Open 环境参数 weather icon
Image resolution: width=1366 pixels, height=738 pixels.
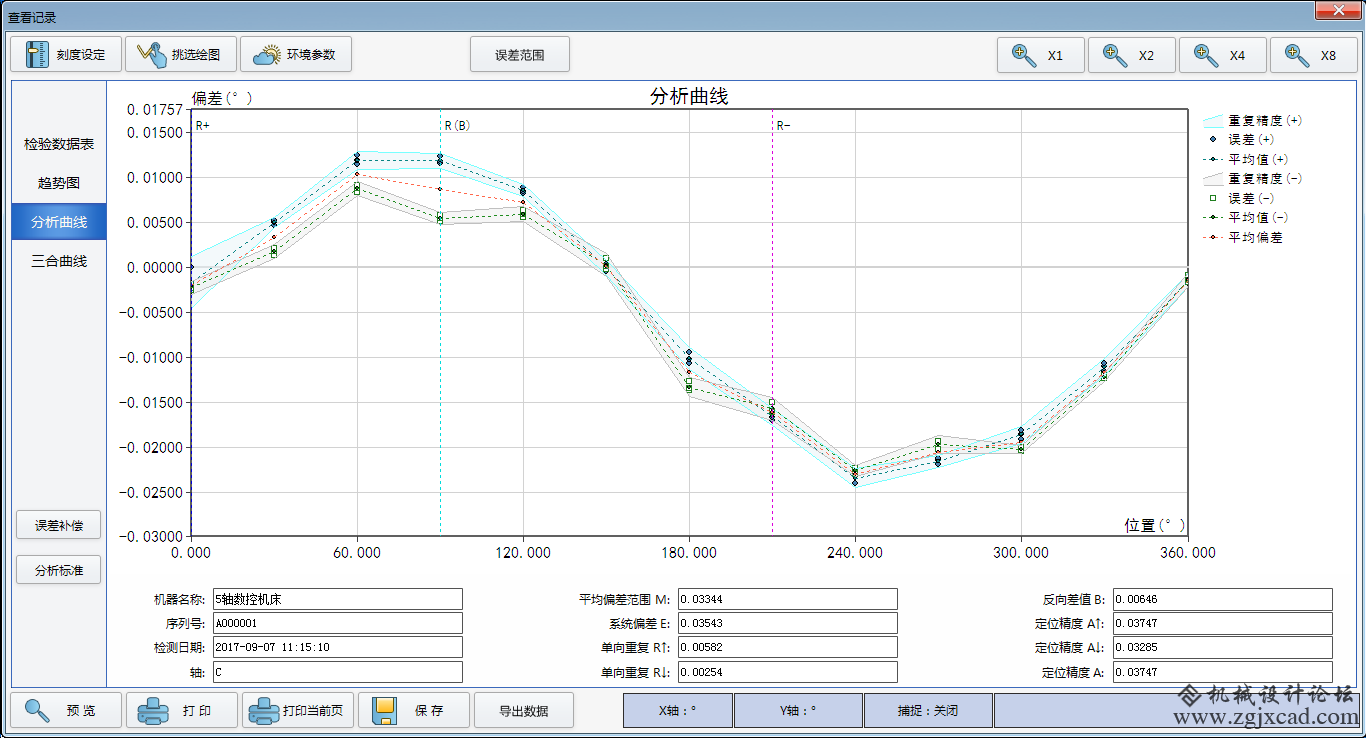click(x=266, y=55)
